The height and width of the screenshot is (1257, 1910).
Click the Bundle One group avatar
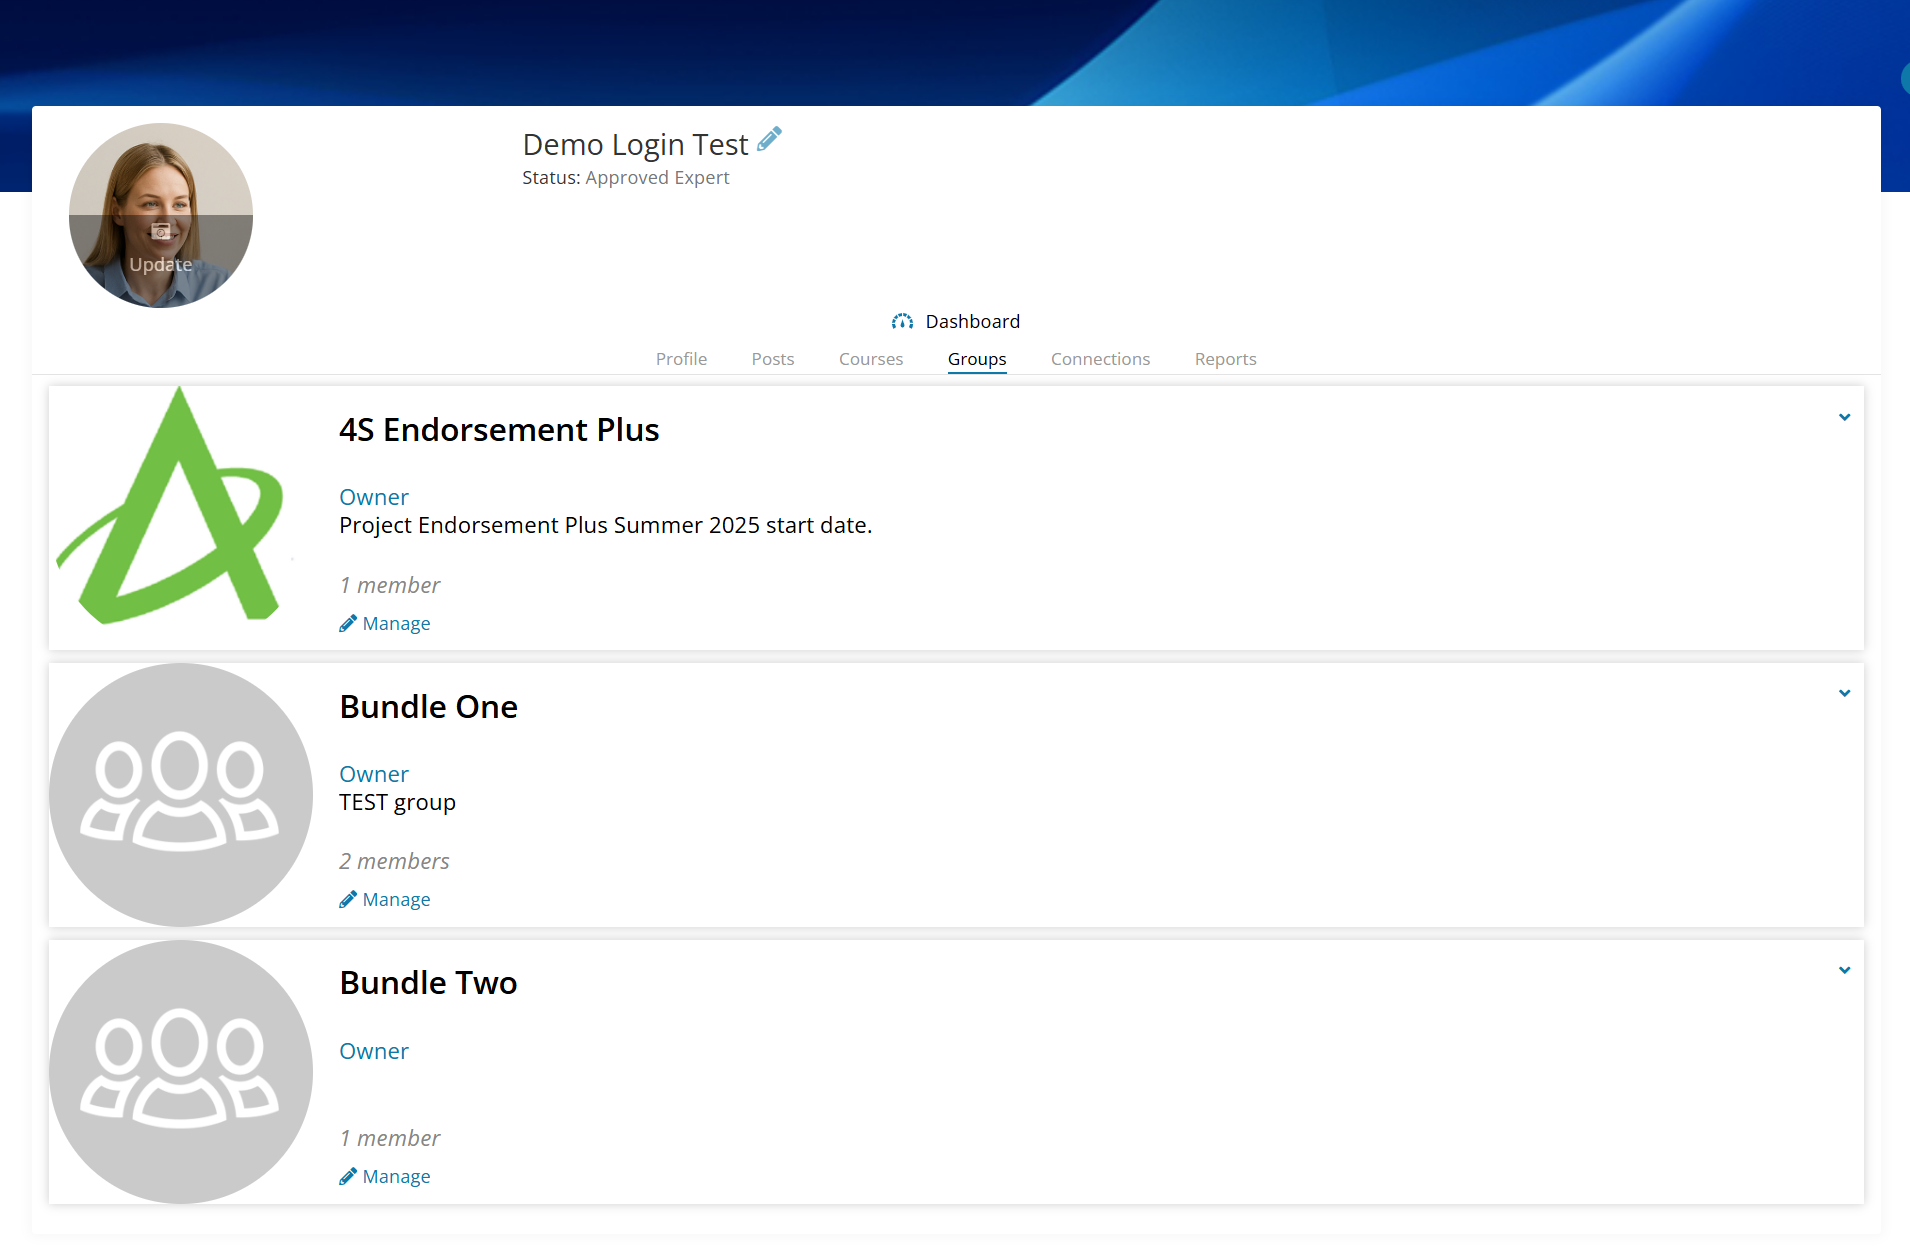pos(181,795)
